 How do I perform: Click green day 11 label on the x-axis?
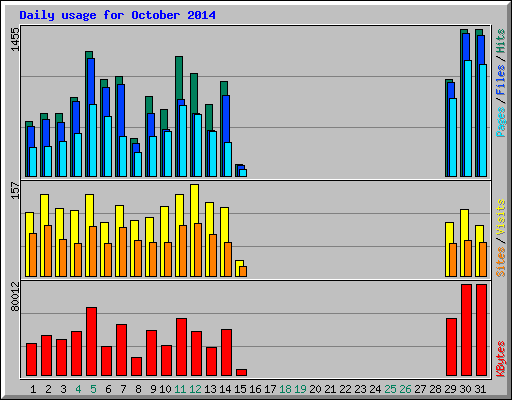(x=180, y=389)
